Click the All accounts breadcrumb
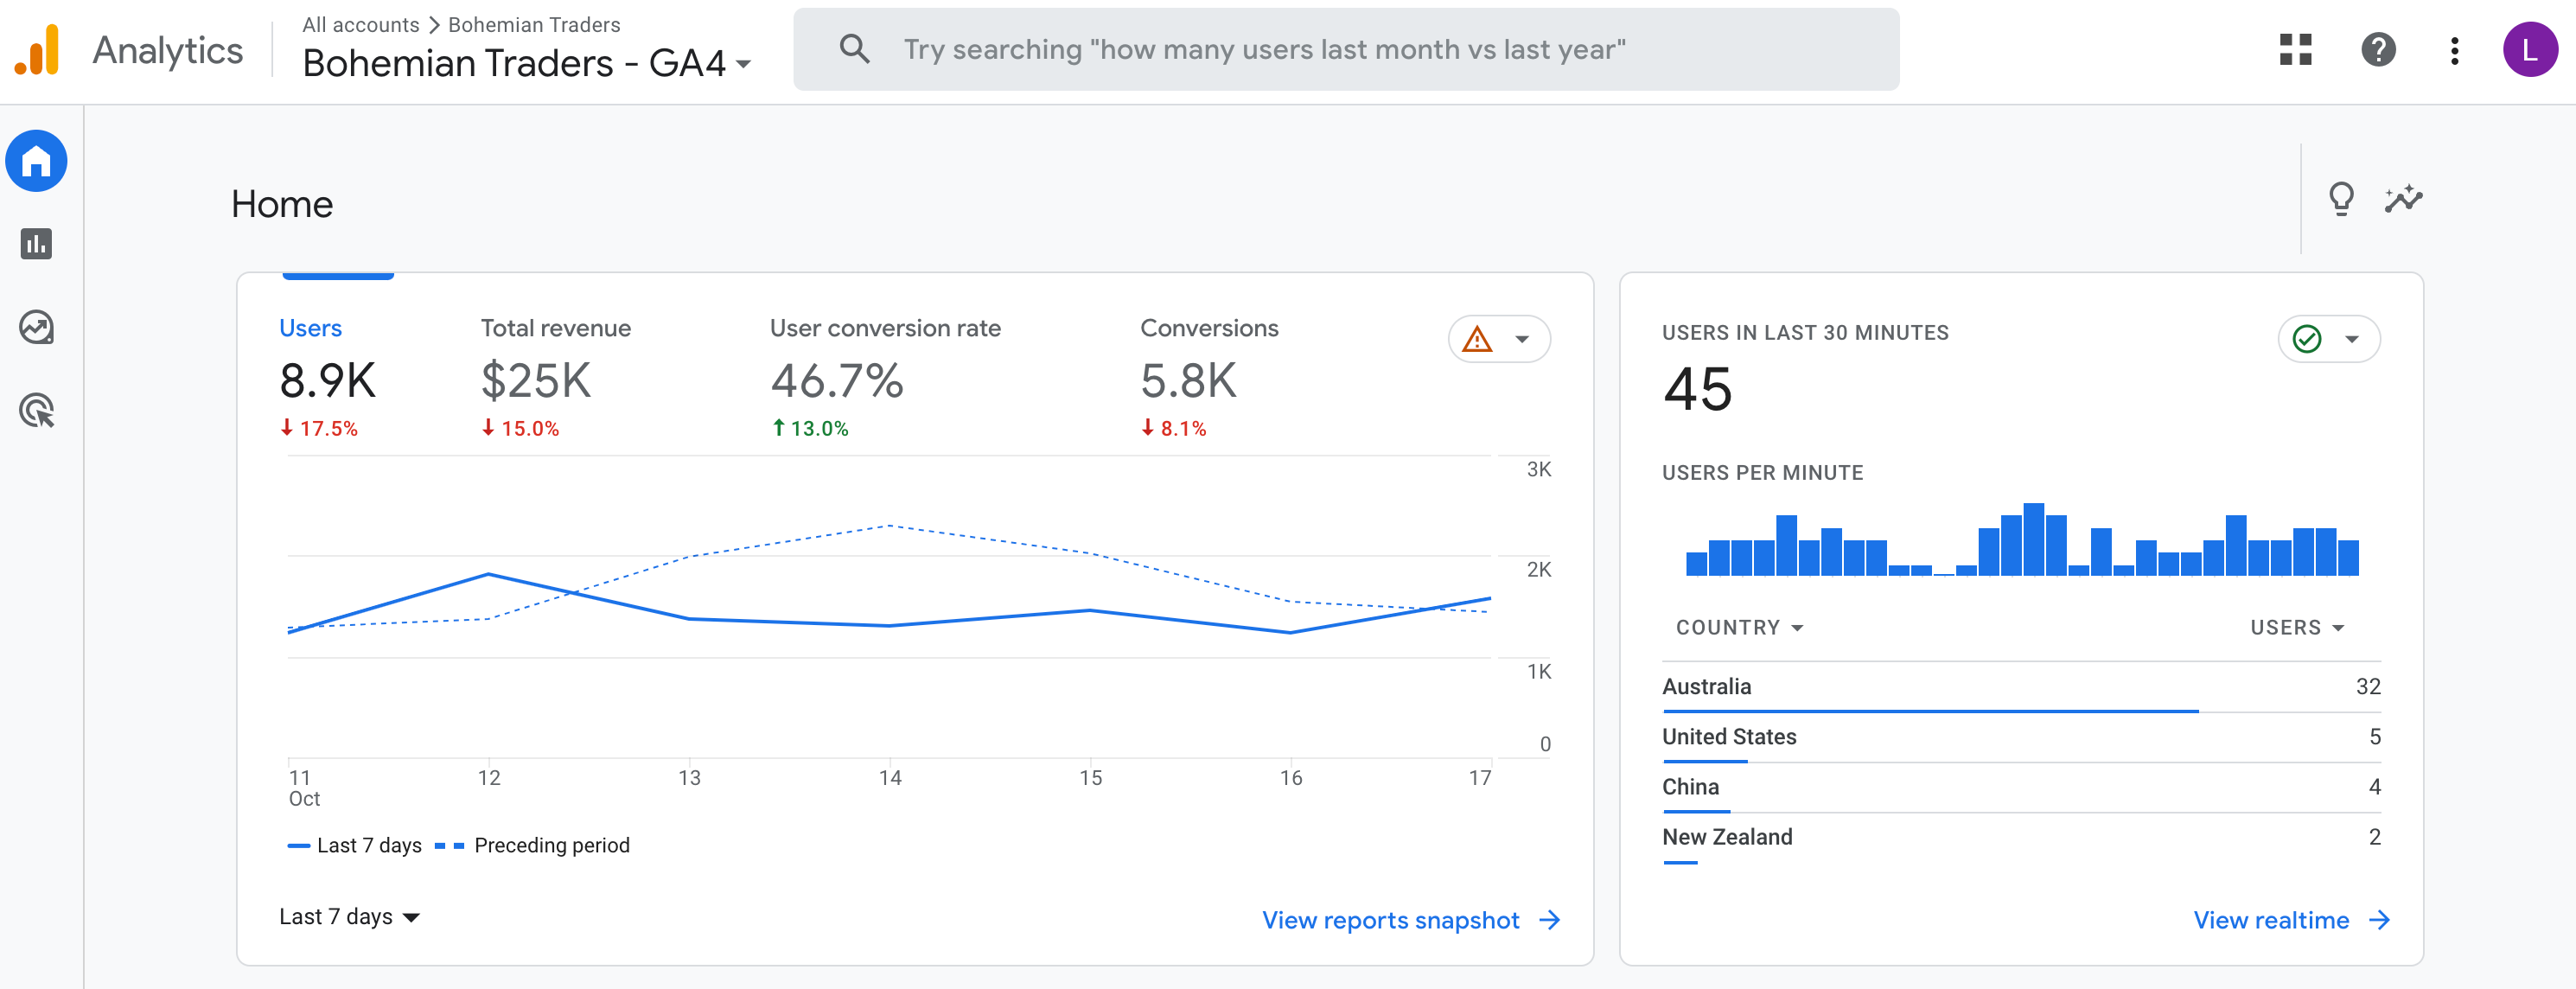 click(x=361, y=24)
